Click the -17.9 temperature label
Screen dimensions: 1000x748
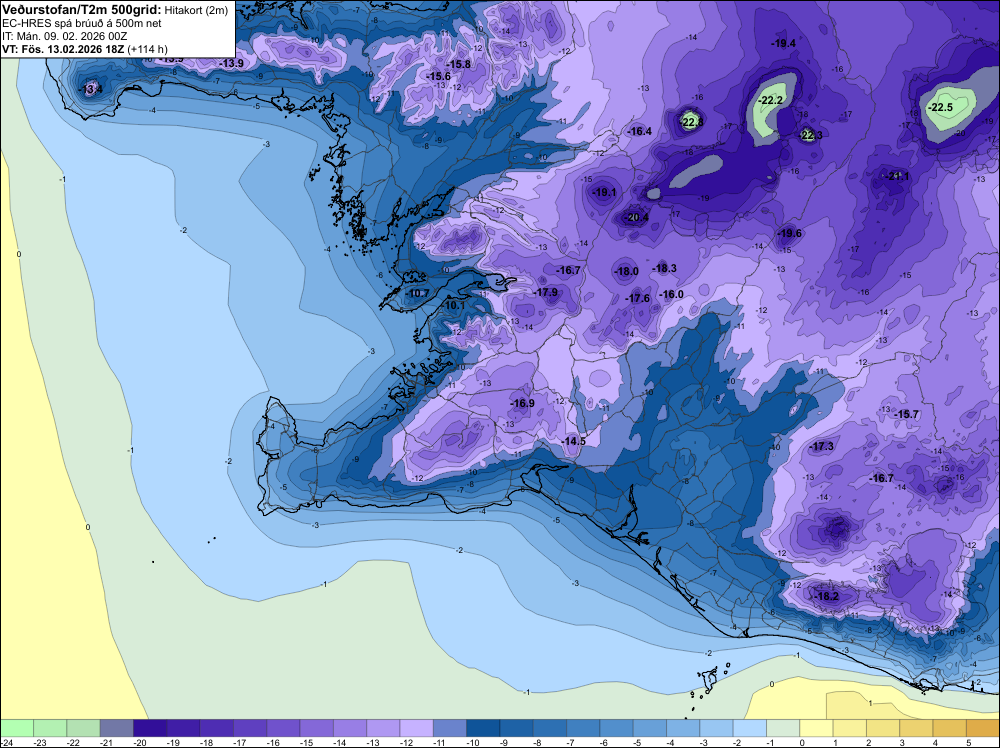click(545, 292)
